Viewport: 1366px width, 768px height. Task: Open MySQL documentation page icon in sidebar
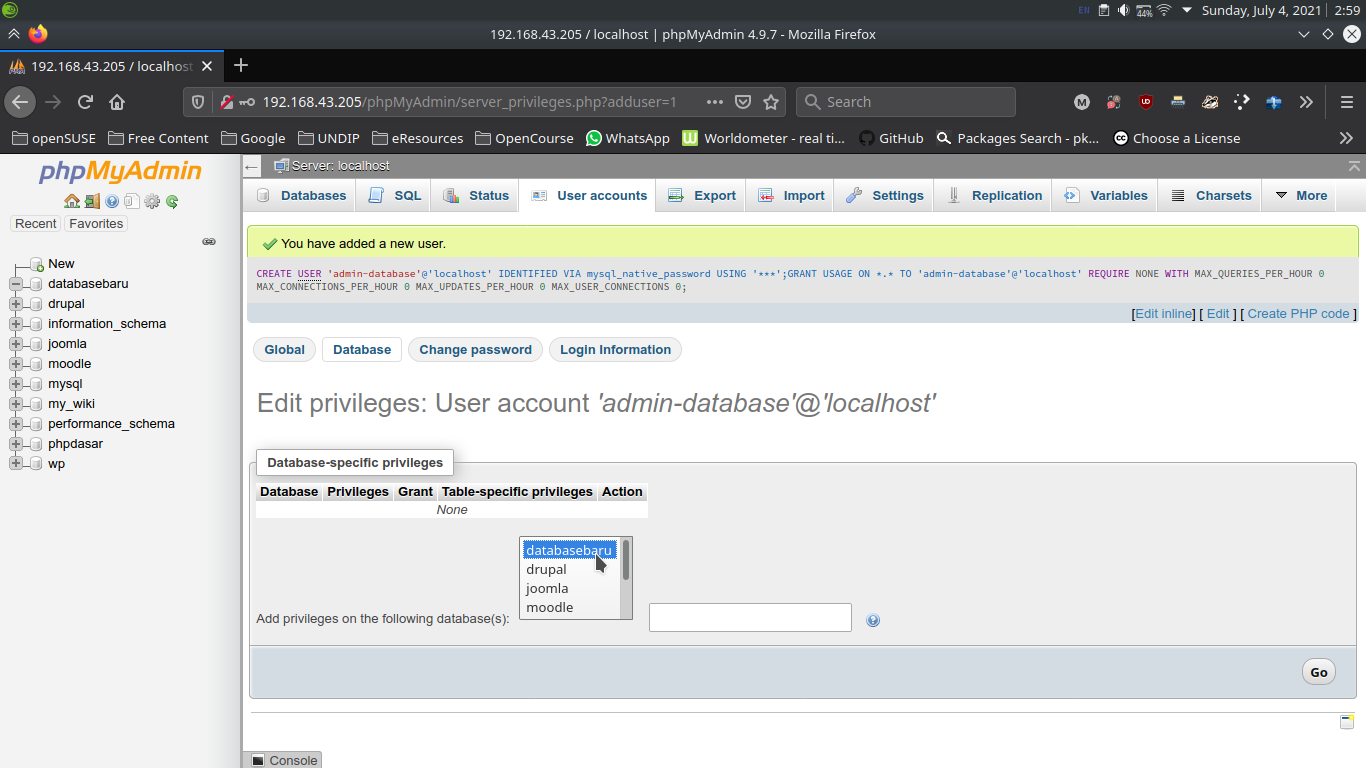132,201
